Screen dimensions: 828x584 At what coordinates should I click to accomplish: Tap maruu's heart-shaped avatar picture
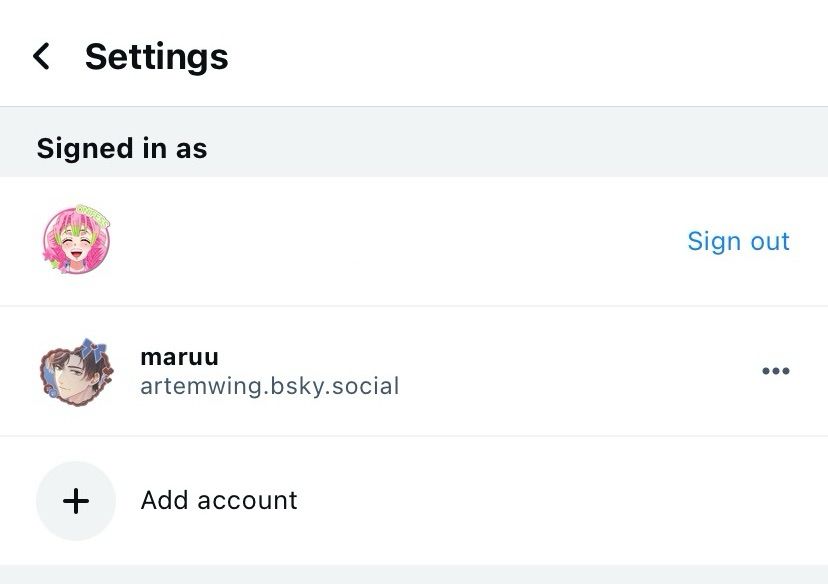click(75, 372)
